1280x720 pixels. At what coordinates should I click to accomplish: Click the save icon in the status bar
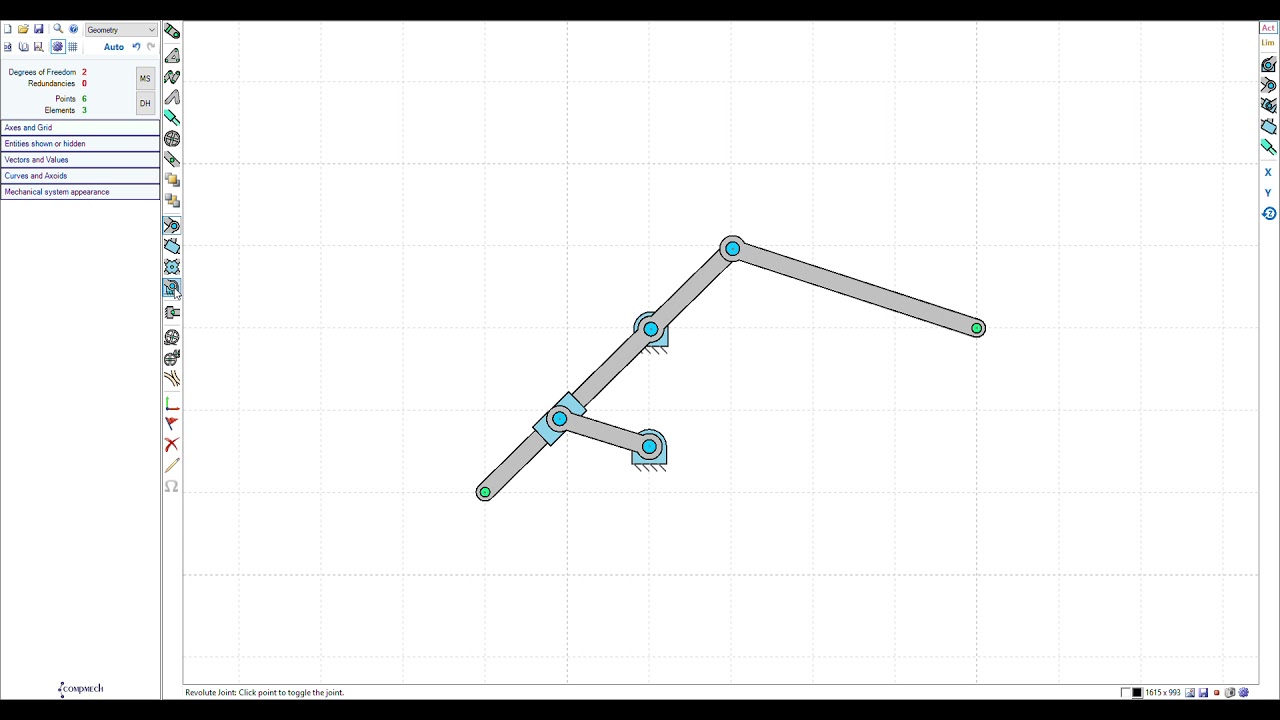pos(1203,692)
